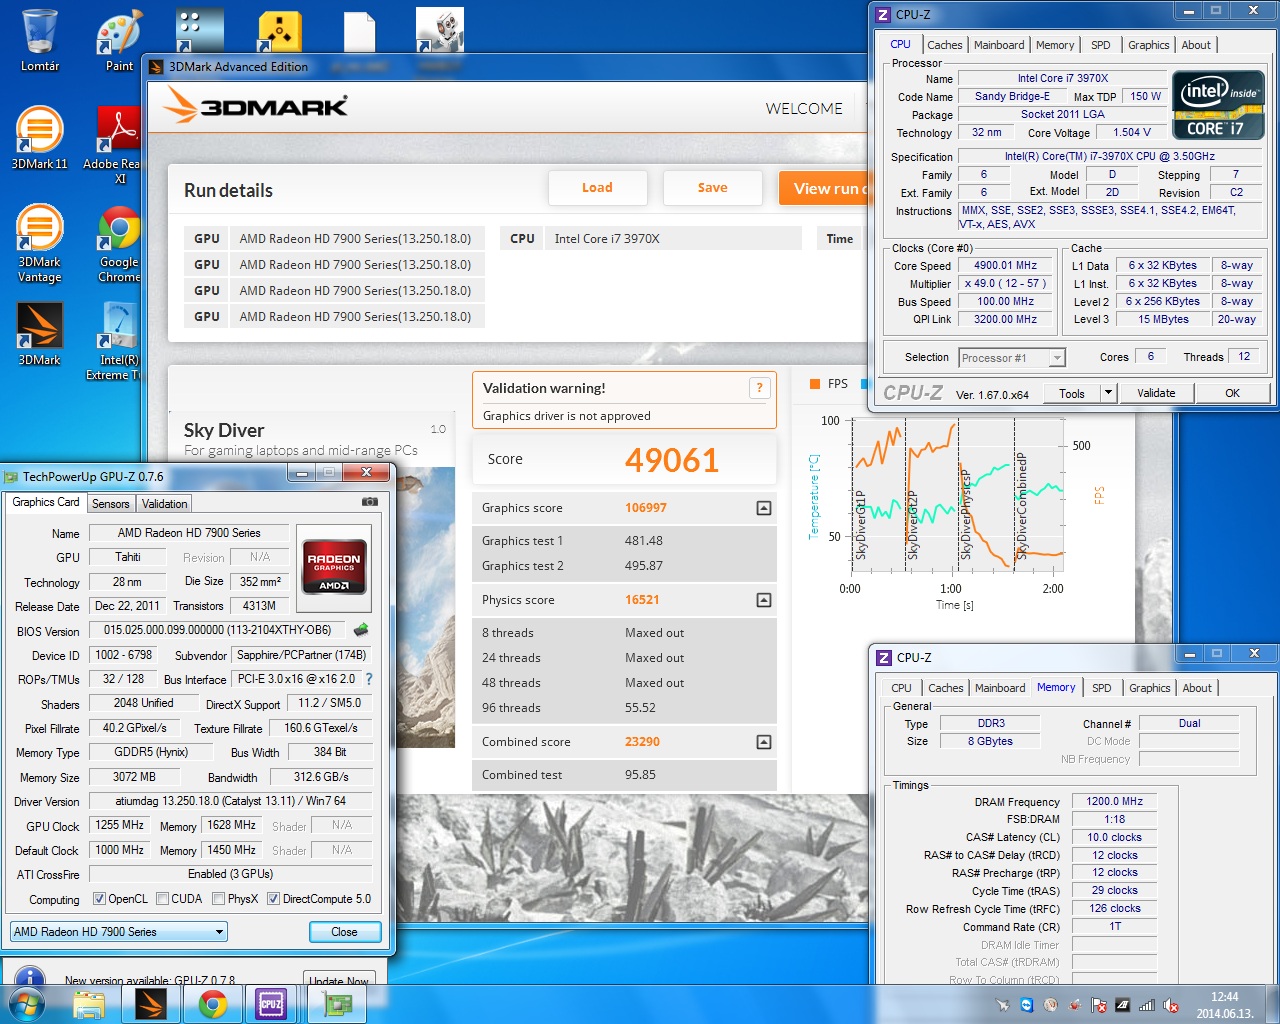Switch to the Validation tab in GPU-Z
The height and width of the screenshot is (1024, 1280).
tap(164, 504)
